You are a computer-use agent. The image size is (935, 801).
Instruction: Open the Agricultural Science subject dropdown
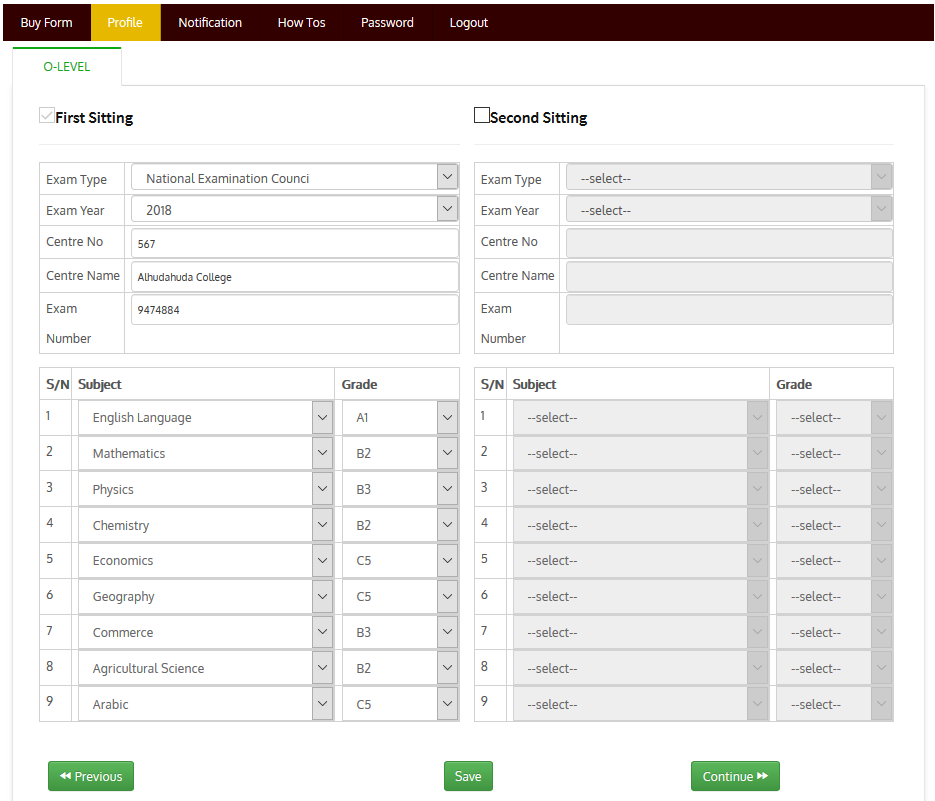click(205, 668)
